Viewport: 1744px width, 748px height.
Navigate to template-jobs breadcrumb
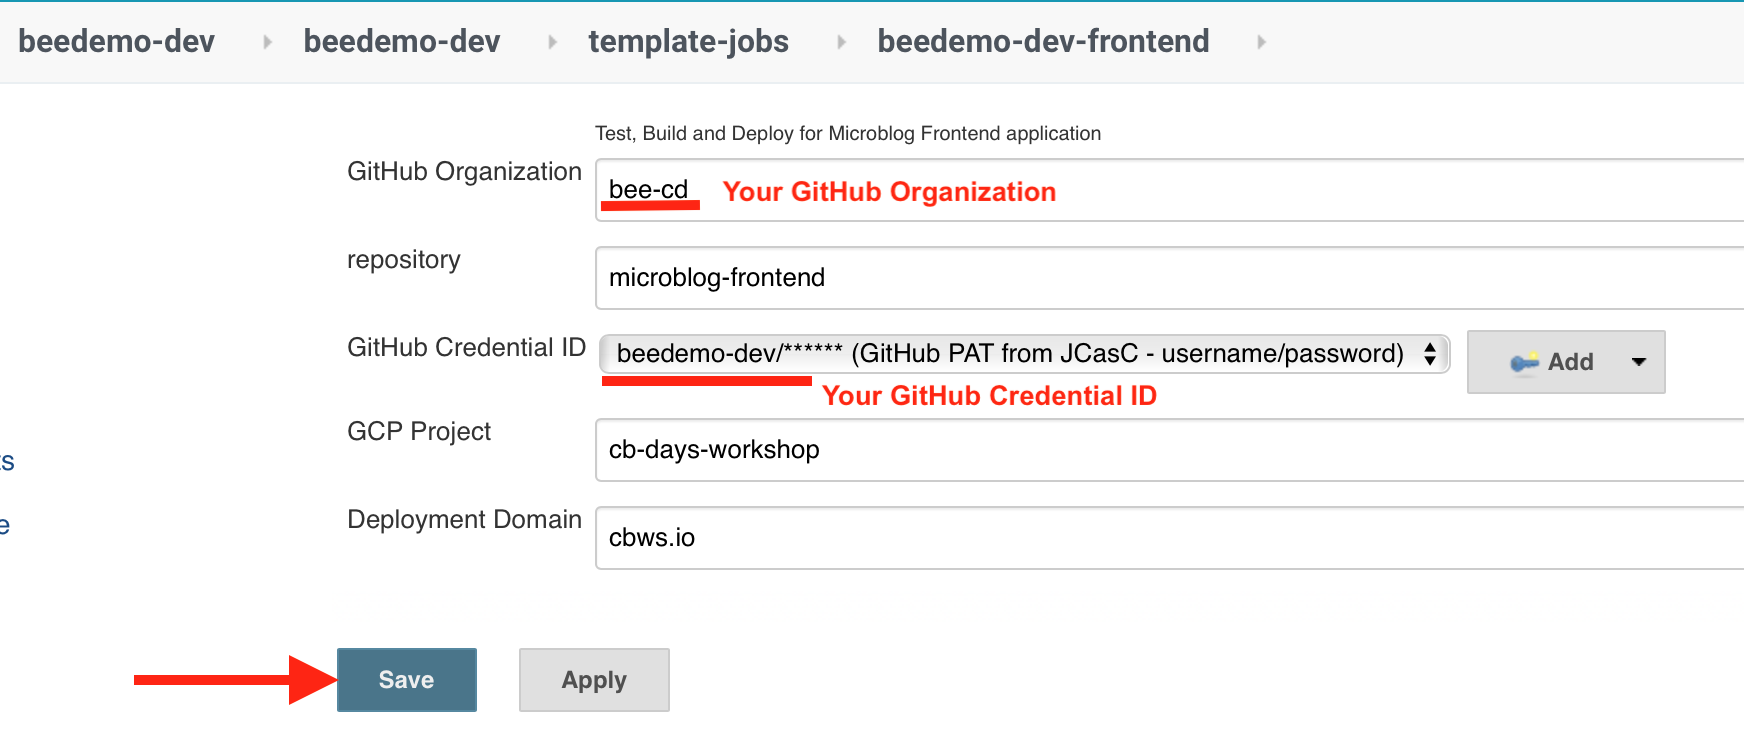(x=688, y=41)
